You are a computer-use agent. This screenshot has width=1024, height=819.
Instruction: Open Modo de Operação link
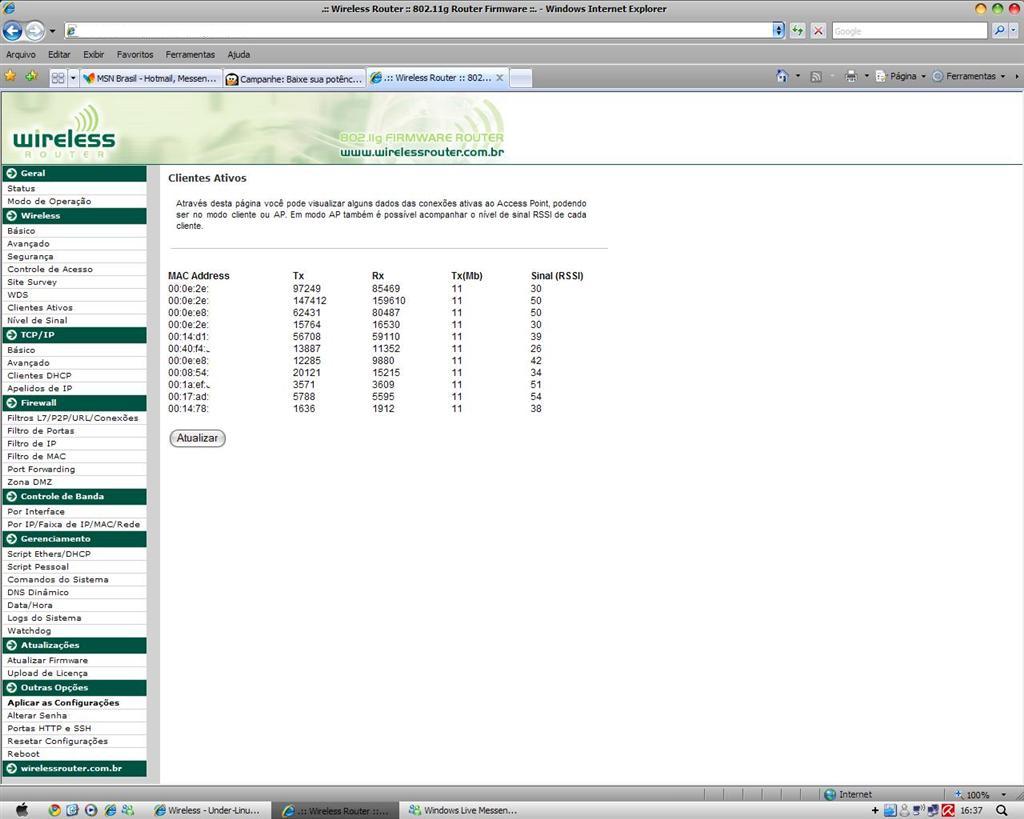[x=49, y=201]
